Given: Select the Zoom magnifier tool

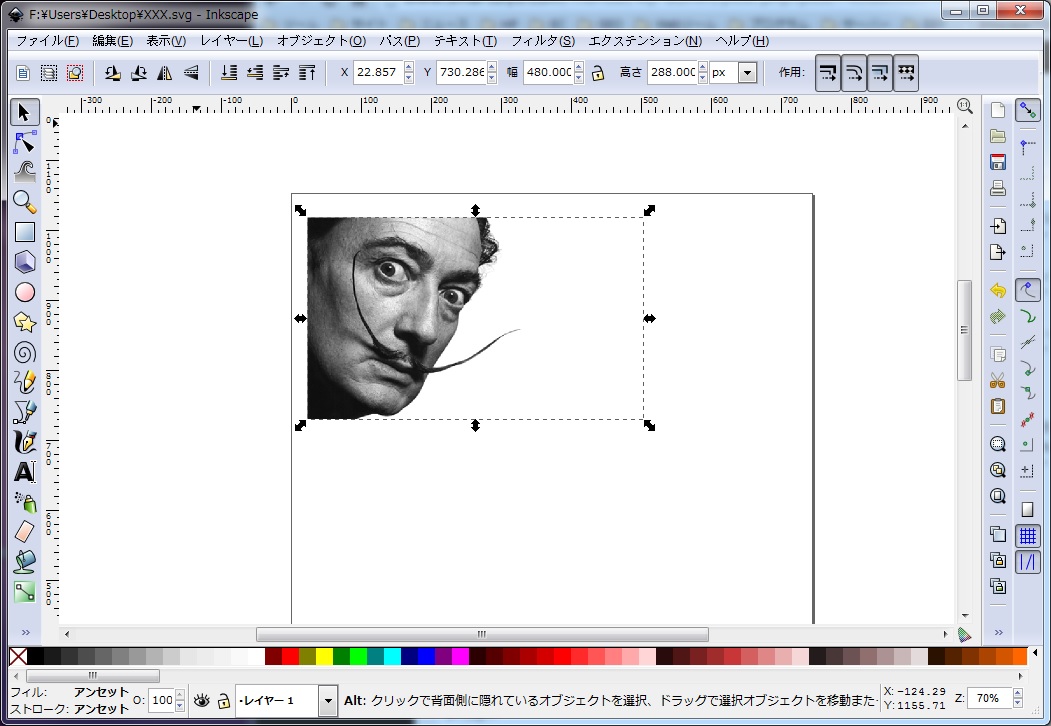Looking at the screenshot, I should [x=24, y=202].
